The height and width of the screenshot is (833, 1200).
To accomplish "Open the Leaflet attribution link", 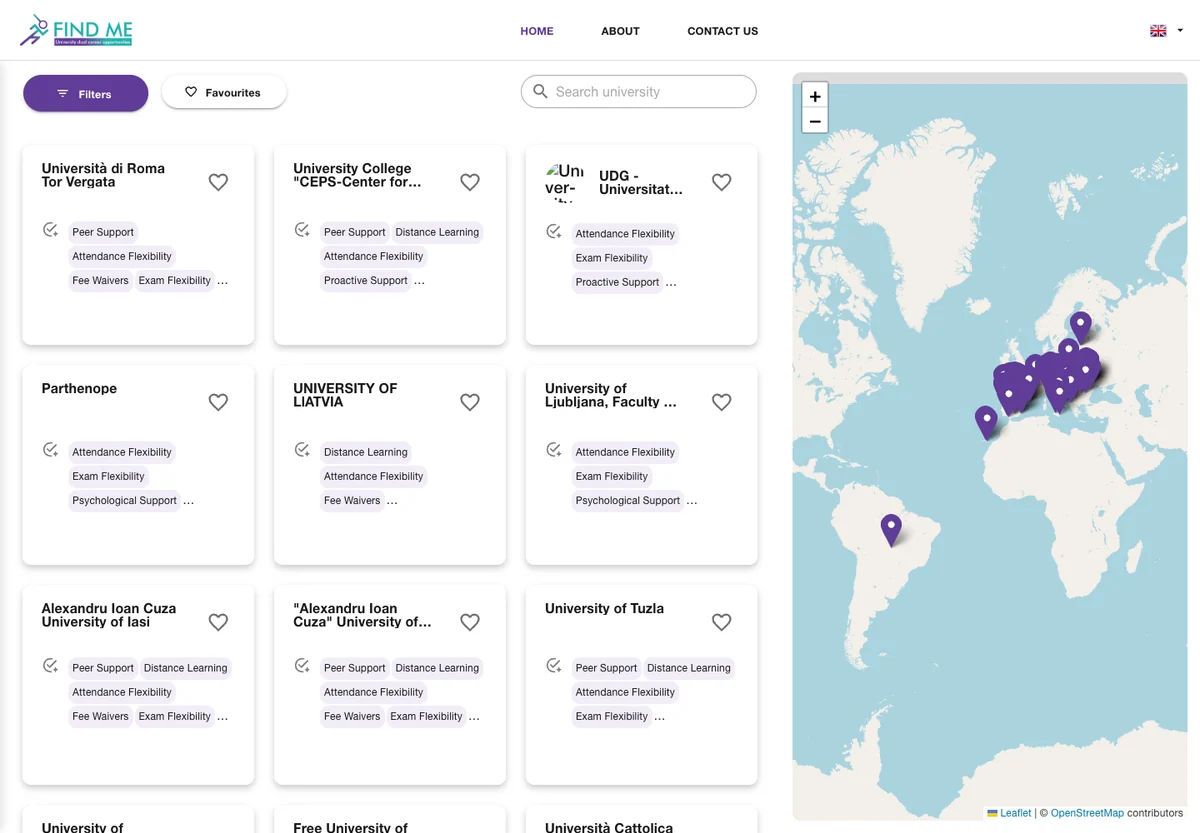I will point(1009,813).
